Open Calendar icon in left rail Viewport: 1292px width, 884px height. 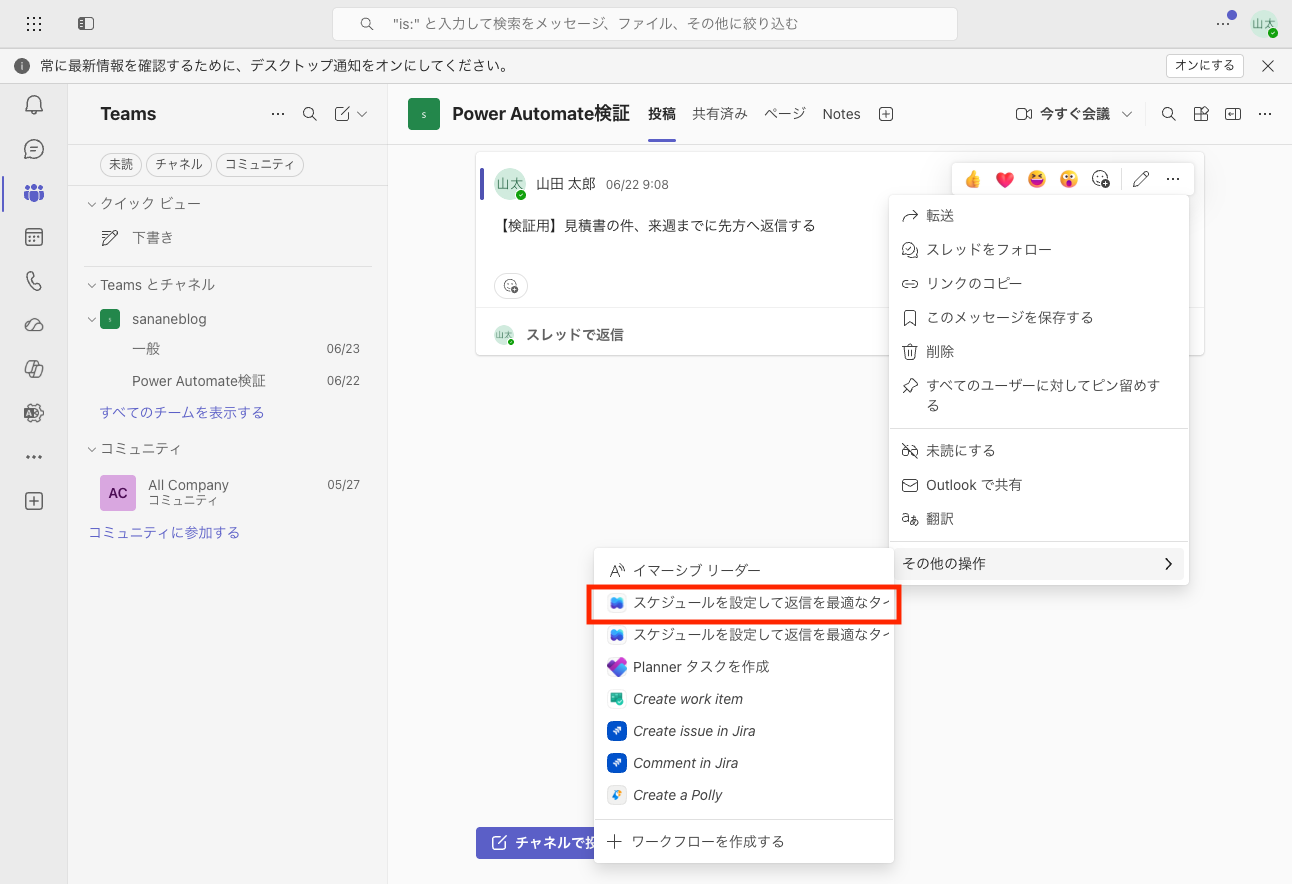pos(34,237)
